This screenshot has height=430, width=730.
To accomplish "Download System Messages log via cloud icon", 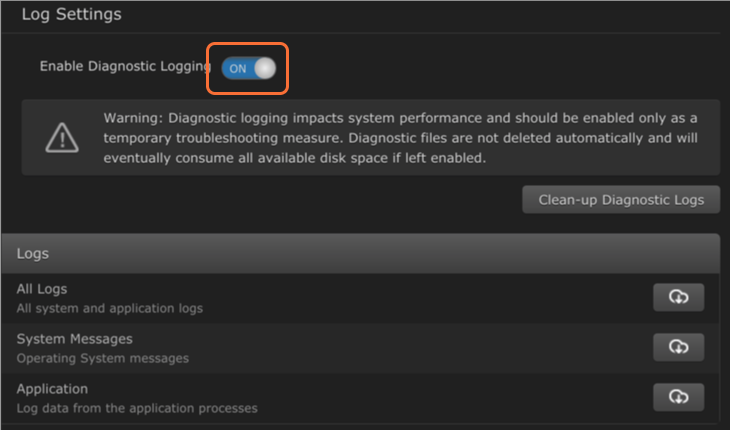I will [x=678, y=346].
